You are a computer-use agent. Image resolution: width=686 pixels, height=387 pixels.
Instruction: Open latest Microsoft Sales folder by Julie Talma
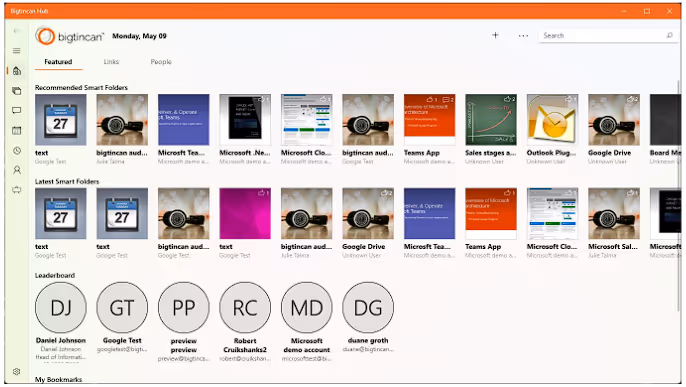click(614, 213)
